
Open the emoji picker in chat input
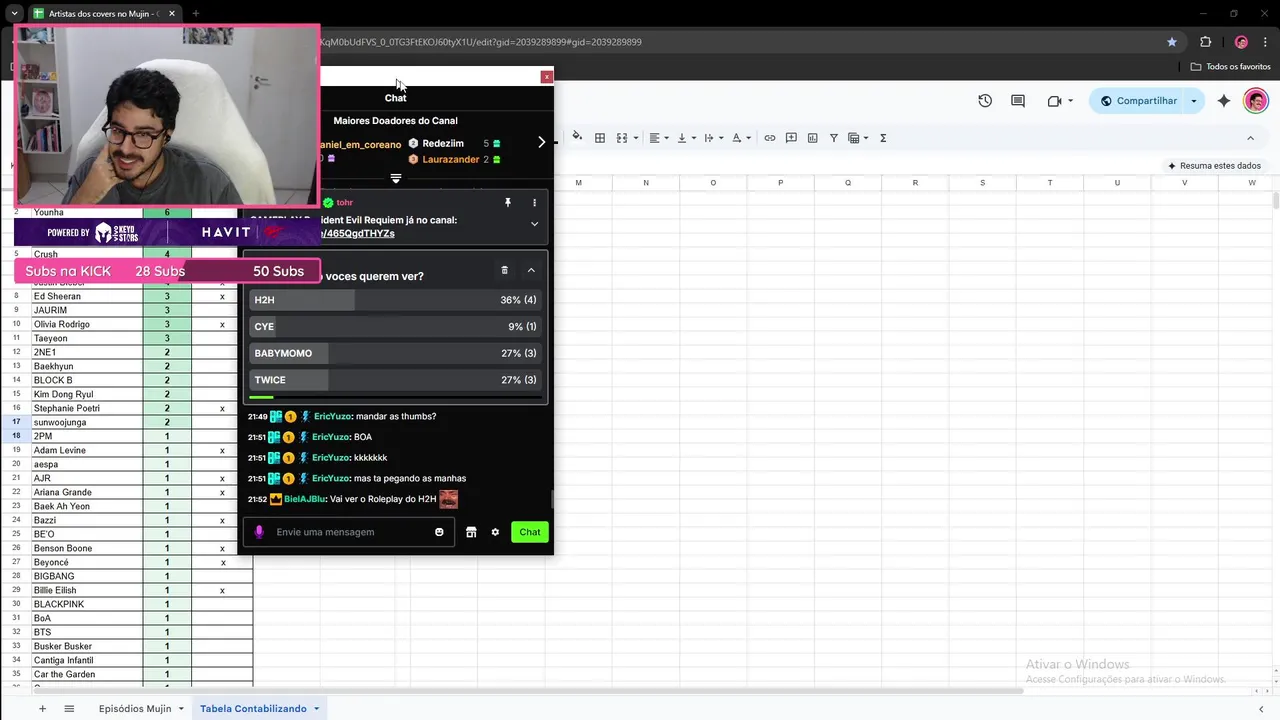[x=439, y=532]
